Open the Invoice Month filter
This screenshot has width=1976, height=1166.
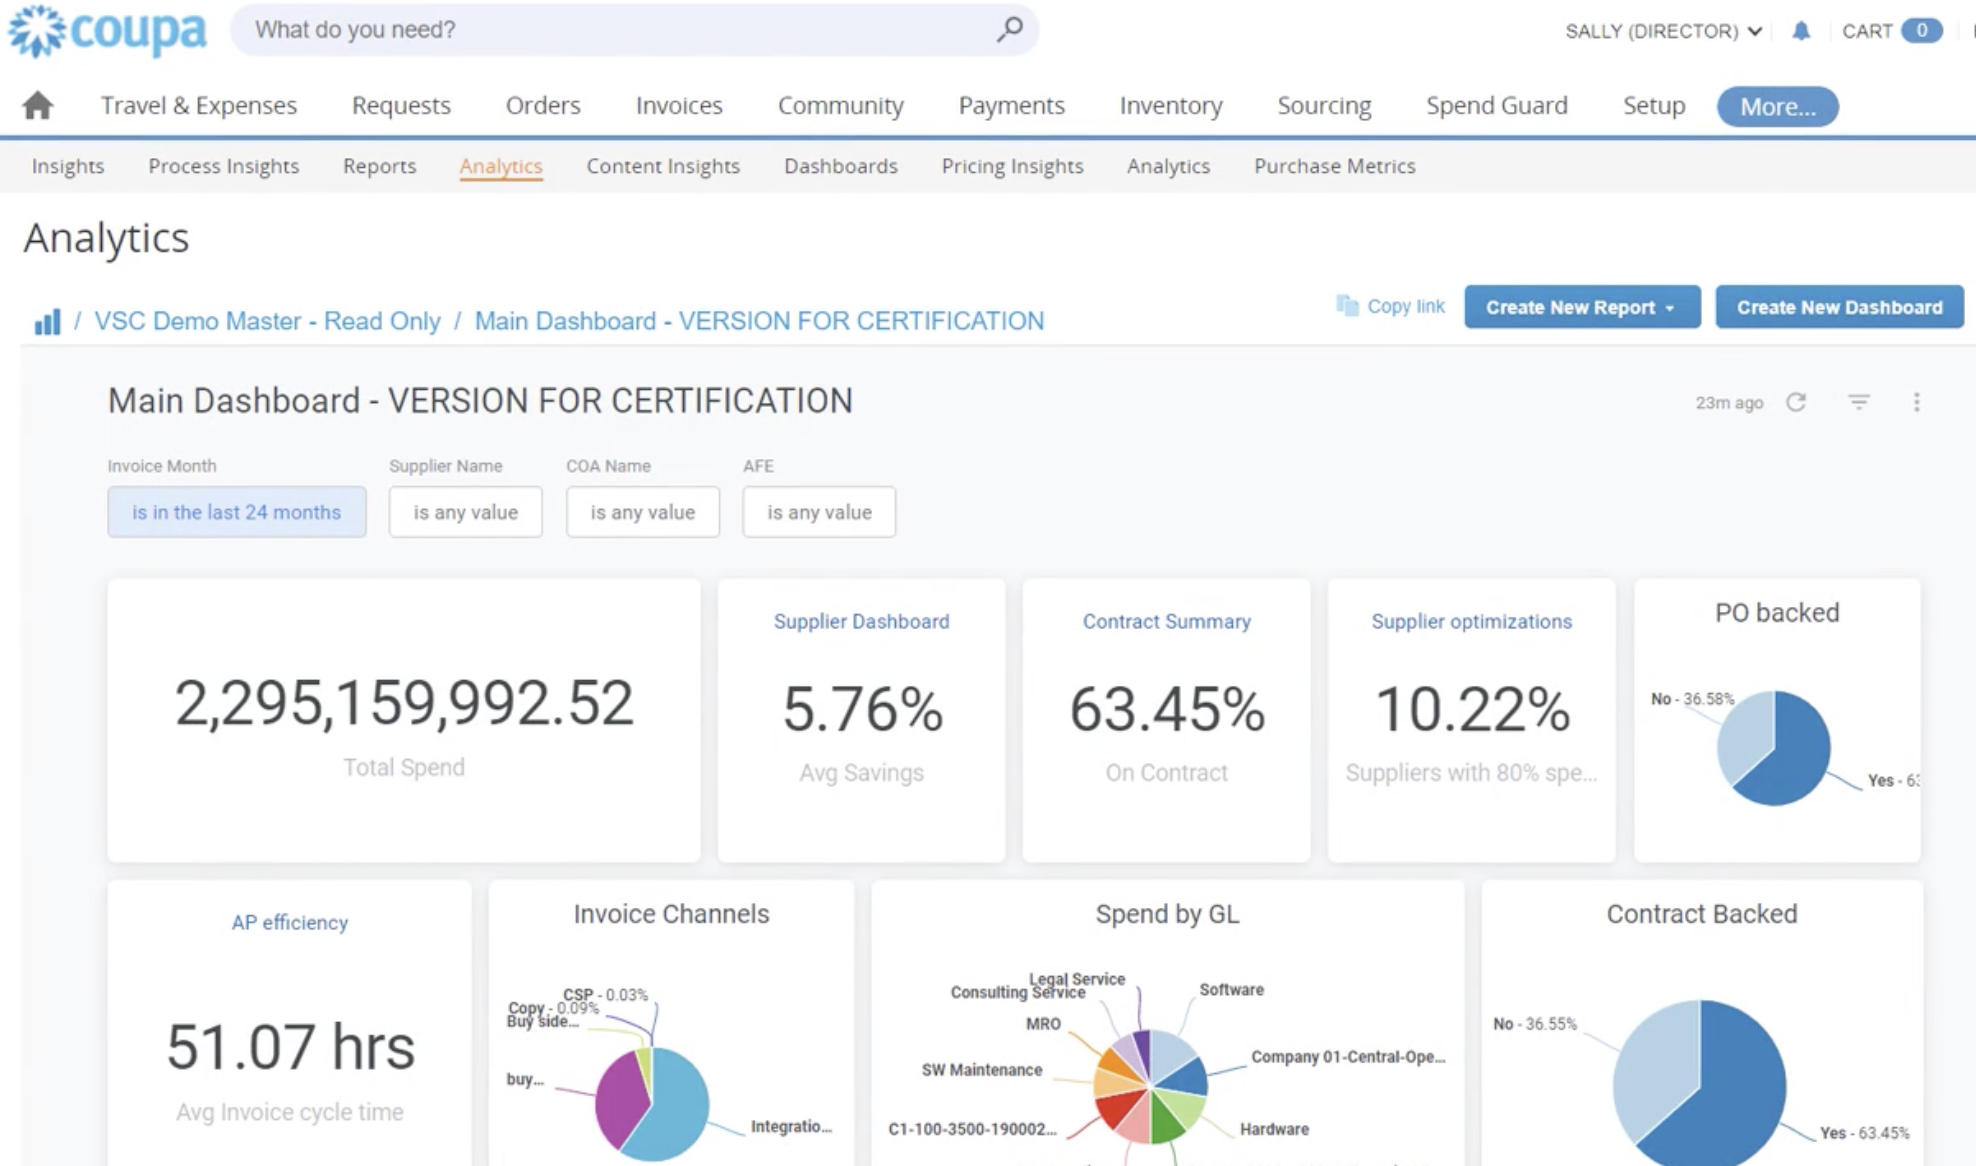(237, 512)
